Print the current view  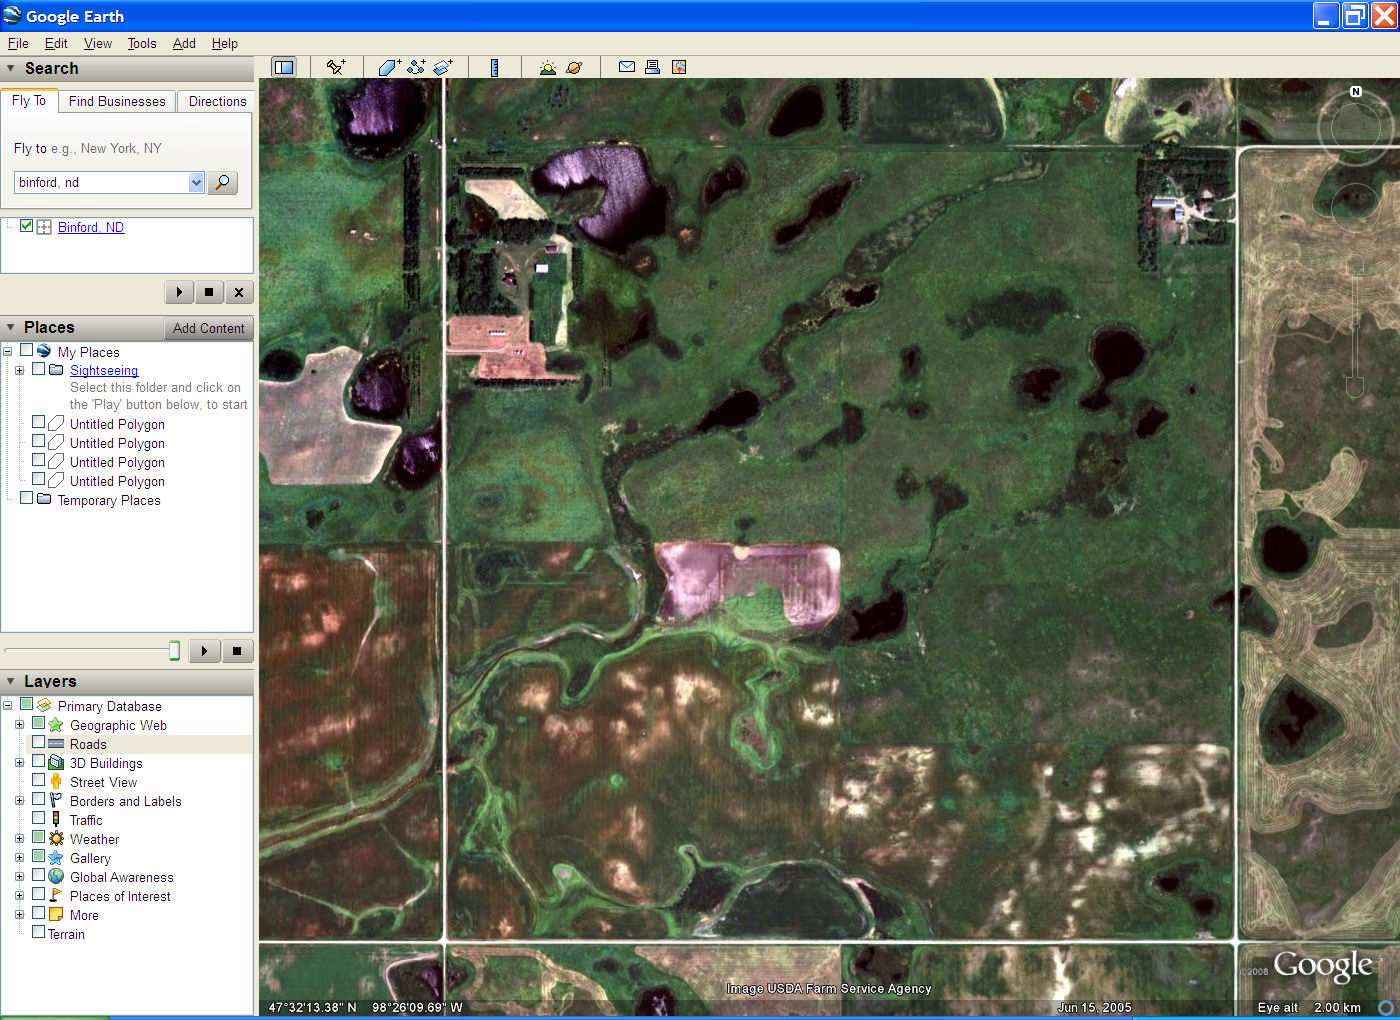[x=652, y=67]
